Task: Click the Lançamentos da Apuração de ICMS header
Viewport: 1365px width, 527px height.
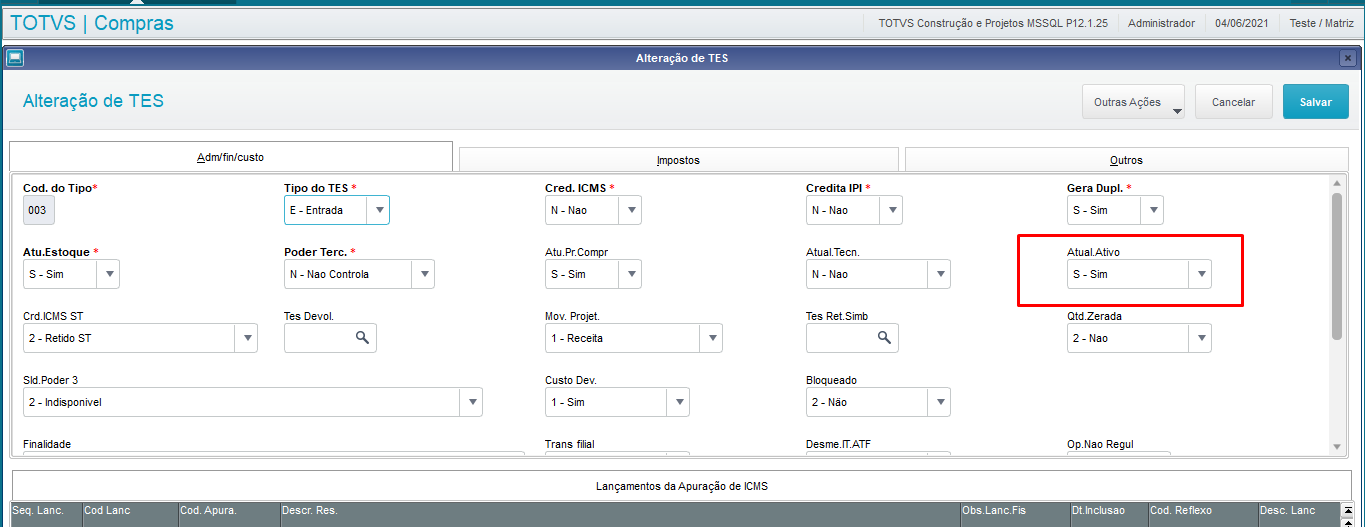Action: [x=680, y=486]
